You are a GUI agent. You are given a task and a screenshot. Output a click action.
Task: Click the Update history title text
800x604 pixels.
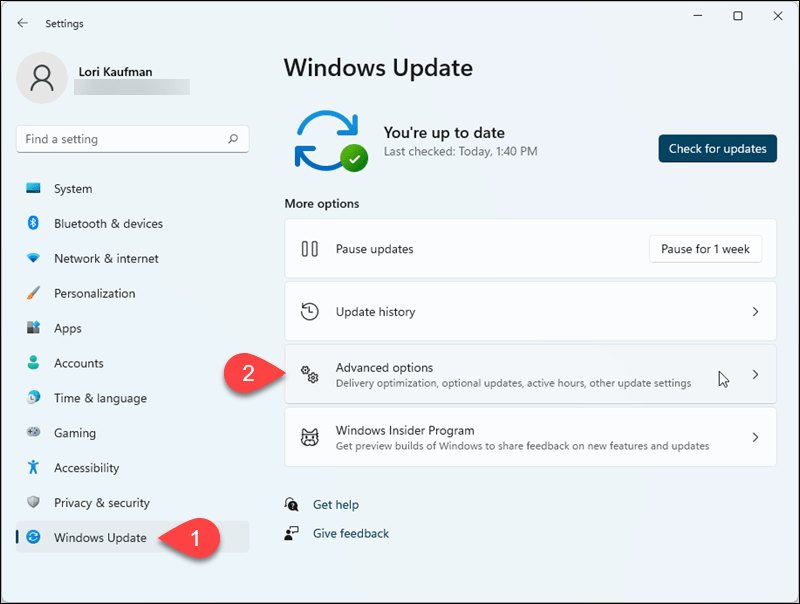(x=376, y=312)
